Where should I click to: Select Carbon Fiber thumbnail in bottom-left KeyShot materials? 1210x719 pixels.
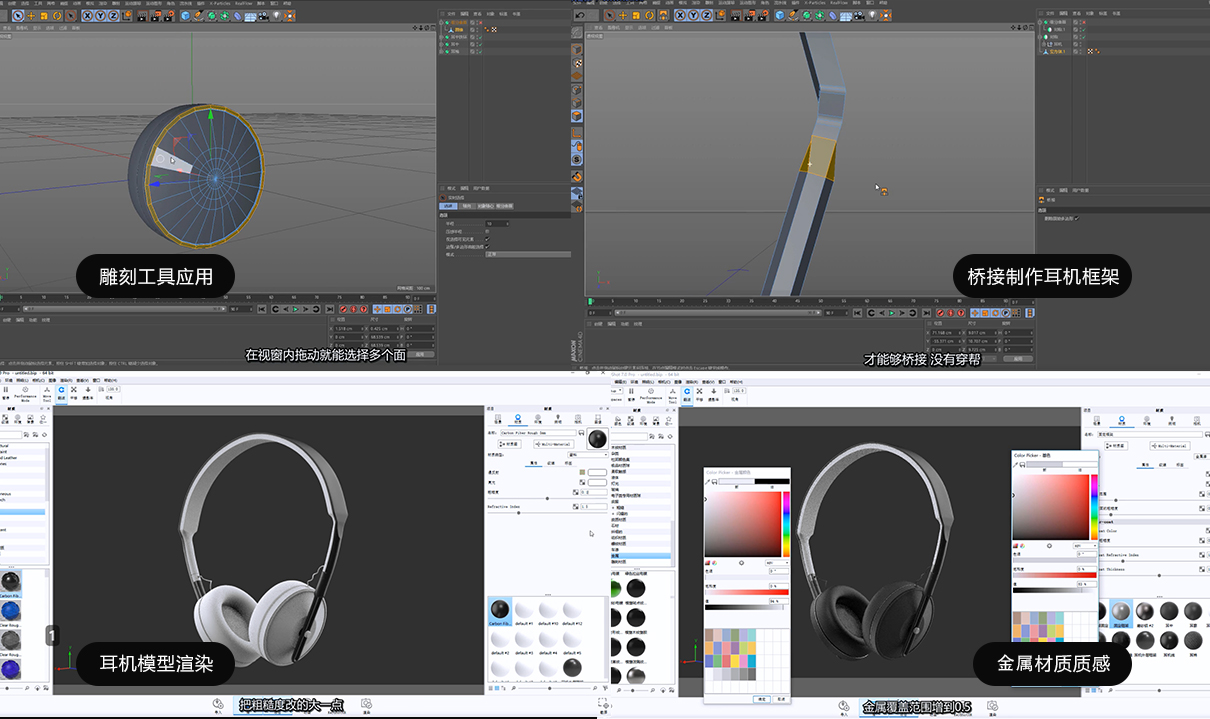pyautogui.click(x=500, y=611)
